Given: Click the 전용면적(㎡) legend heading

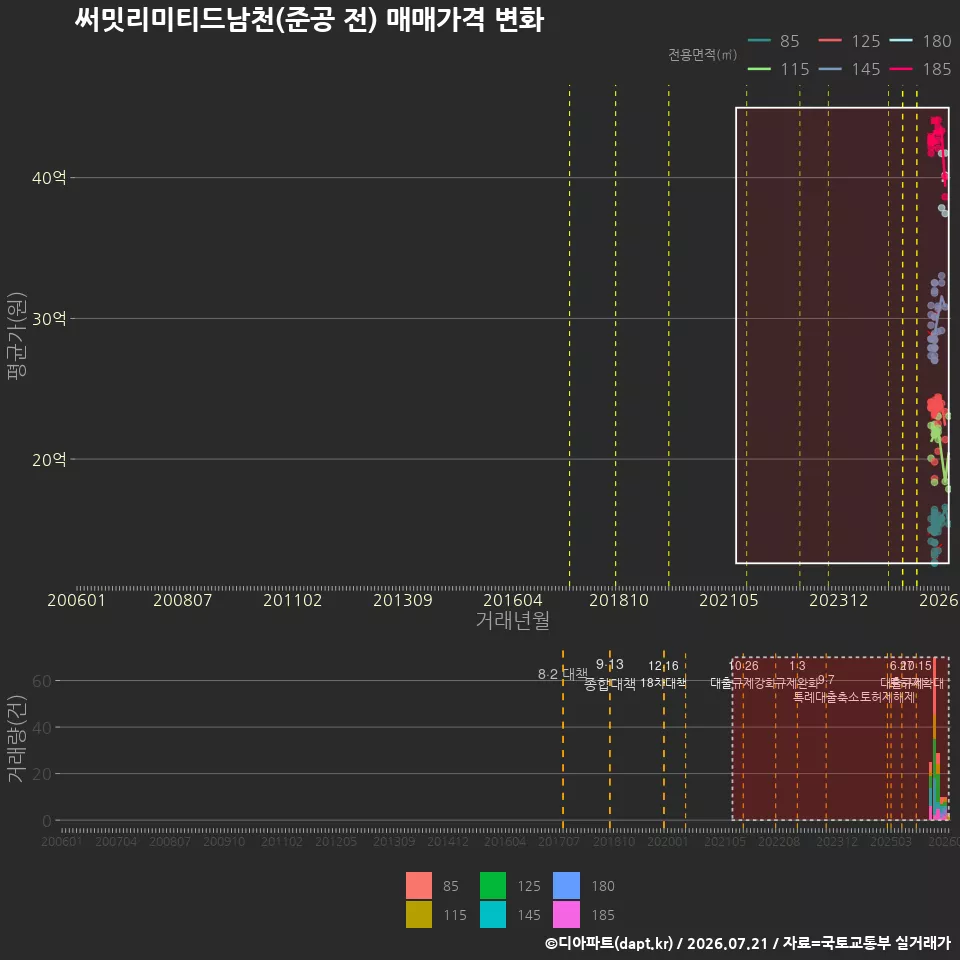Looking at the screenshot, I should (x=702, y=54).
